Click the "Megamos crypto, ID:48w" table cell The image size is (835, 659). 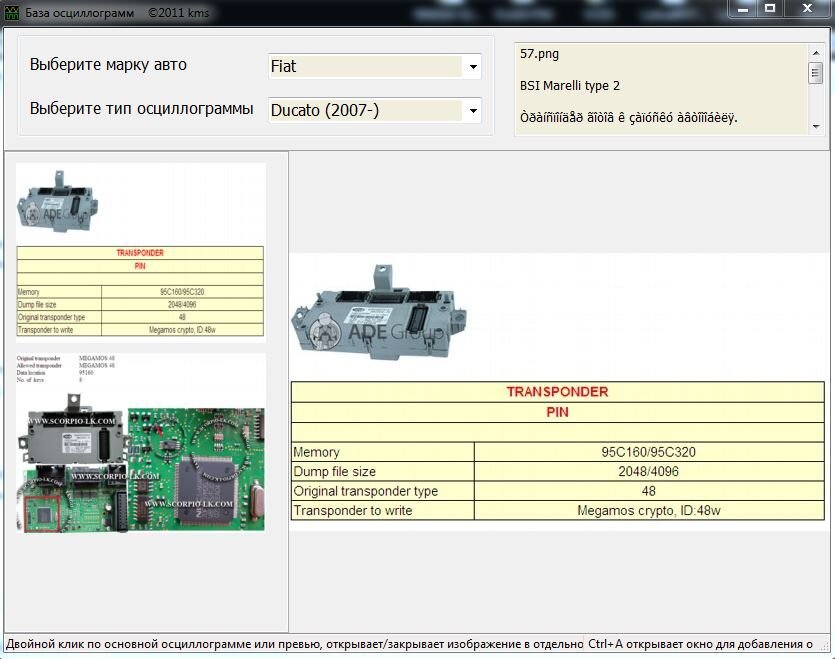[x=648, y=510]
